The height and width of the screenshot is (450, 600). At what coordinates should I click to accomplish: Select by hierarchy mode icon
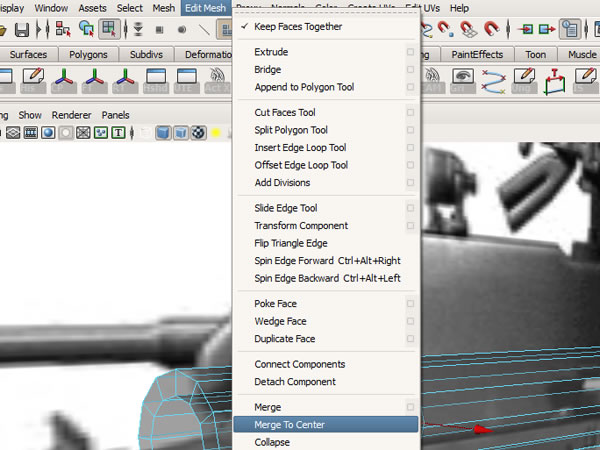63,29
